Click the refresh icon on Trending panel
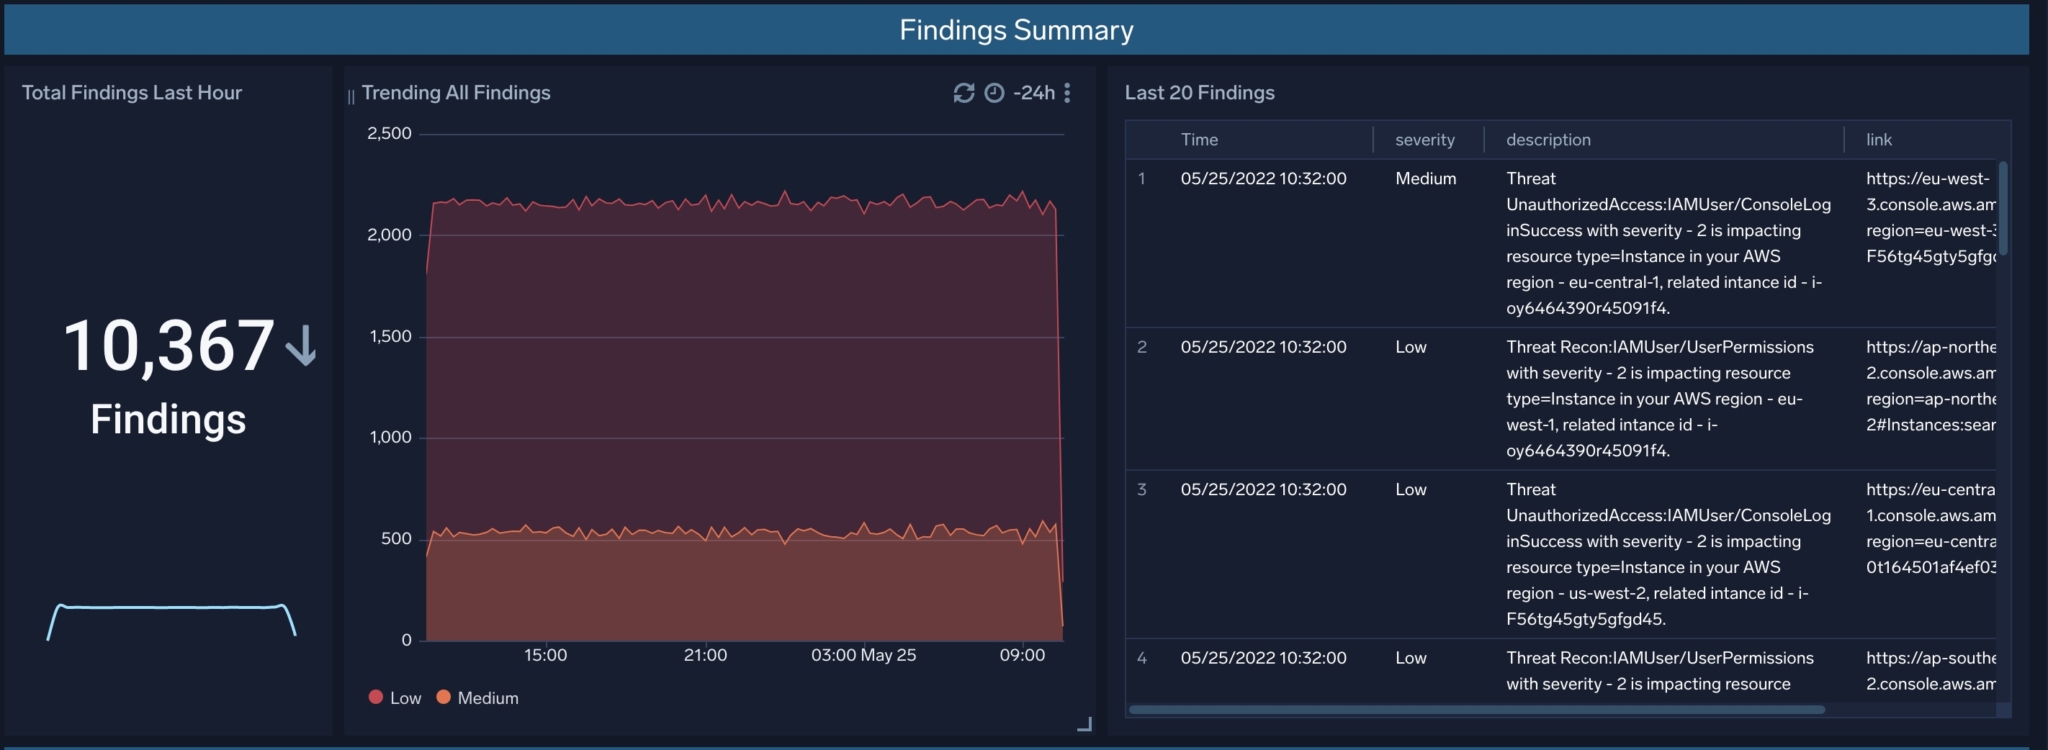This screenshot has width=2048, height=750. 963,93
